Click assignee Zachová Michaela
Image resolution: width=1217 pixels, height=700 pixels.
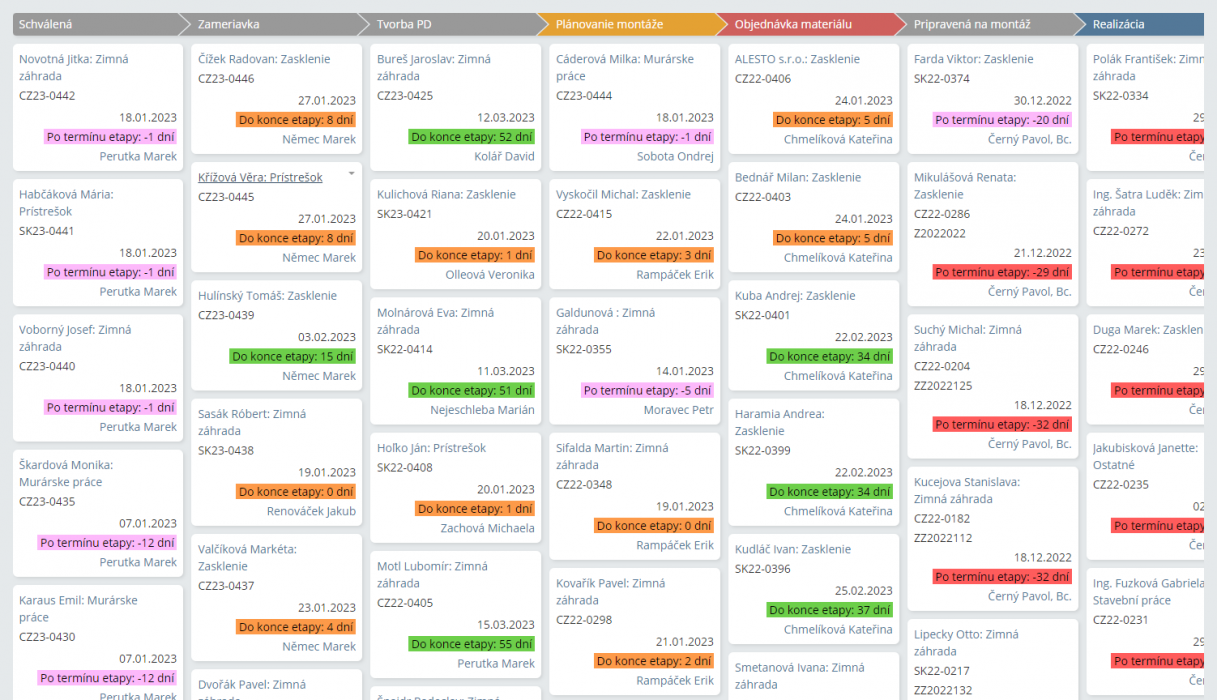click(x=488, y=528)
